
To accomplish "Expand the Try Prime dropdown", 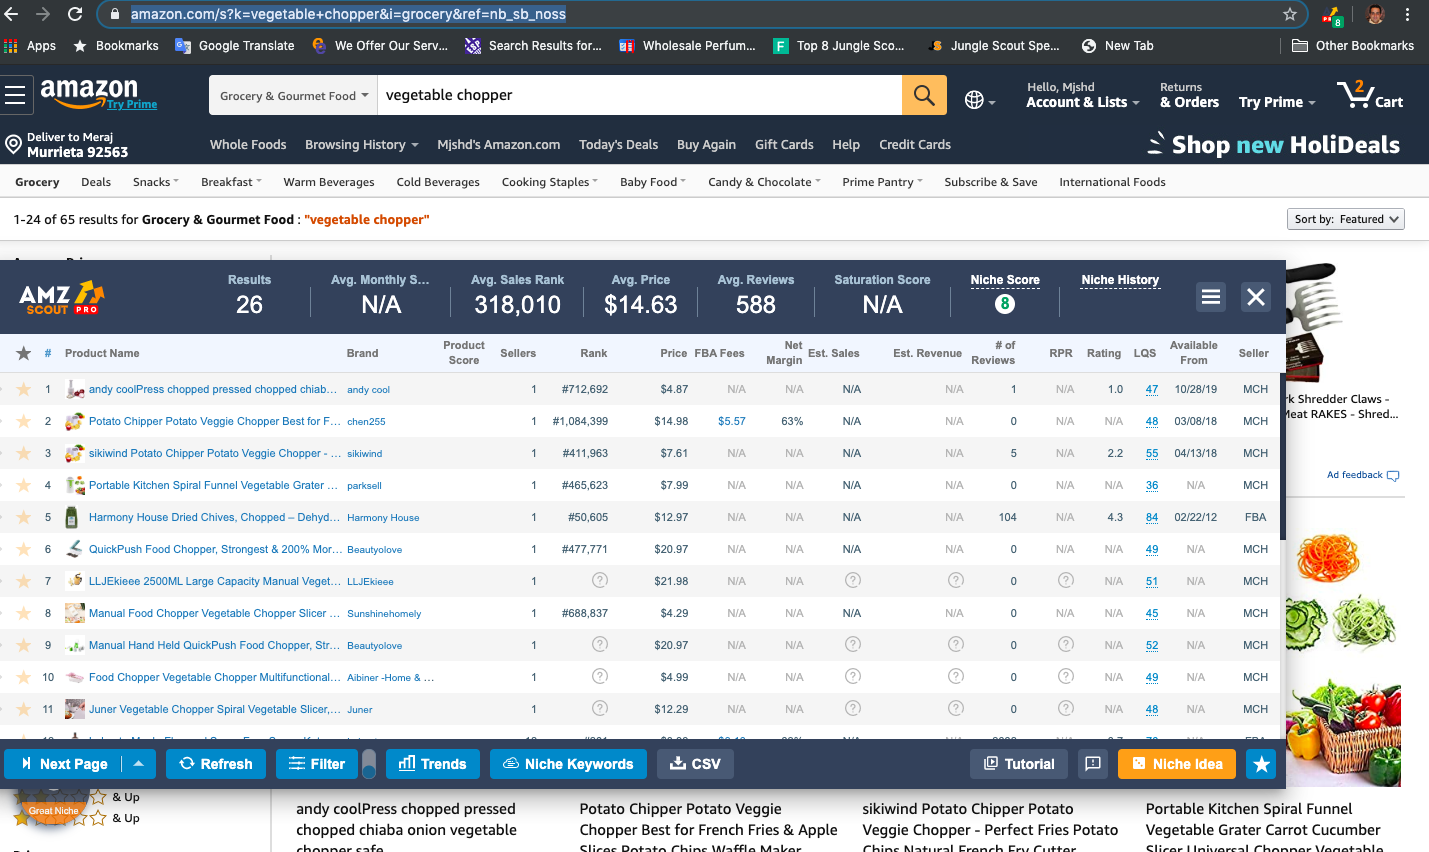I will [x=1277, y=102].
